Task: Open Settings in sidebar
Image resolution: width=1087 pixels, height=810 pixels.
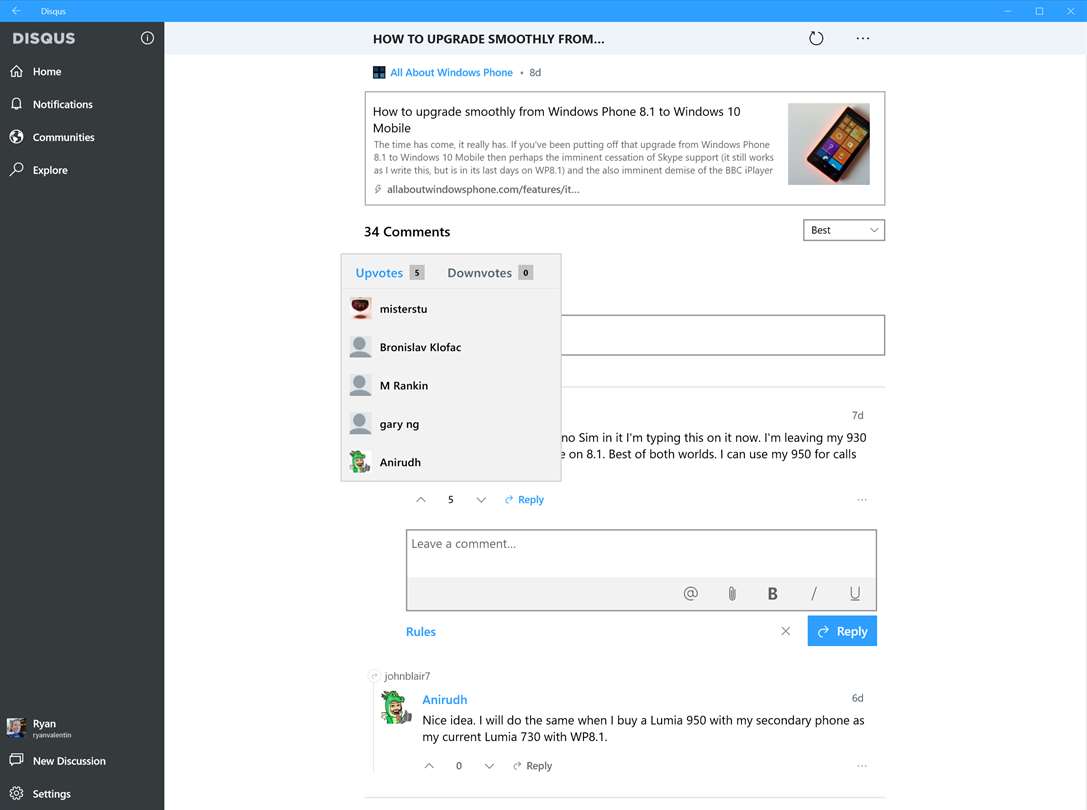Action: pos(82,793)
